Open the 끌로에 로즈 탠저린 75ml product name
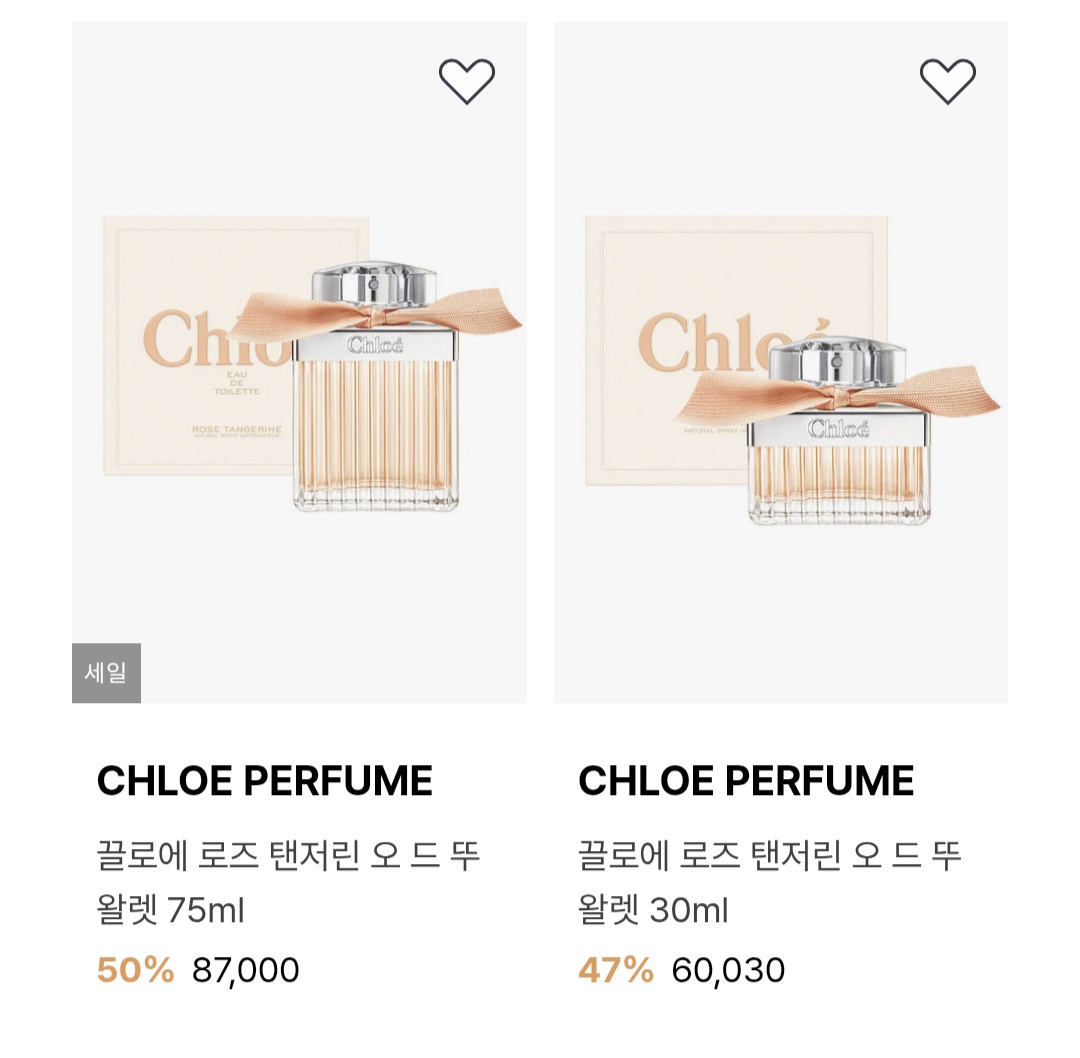The width and height of the screenshot is (1080, 1058). tap(288, 882)
